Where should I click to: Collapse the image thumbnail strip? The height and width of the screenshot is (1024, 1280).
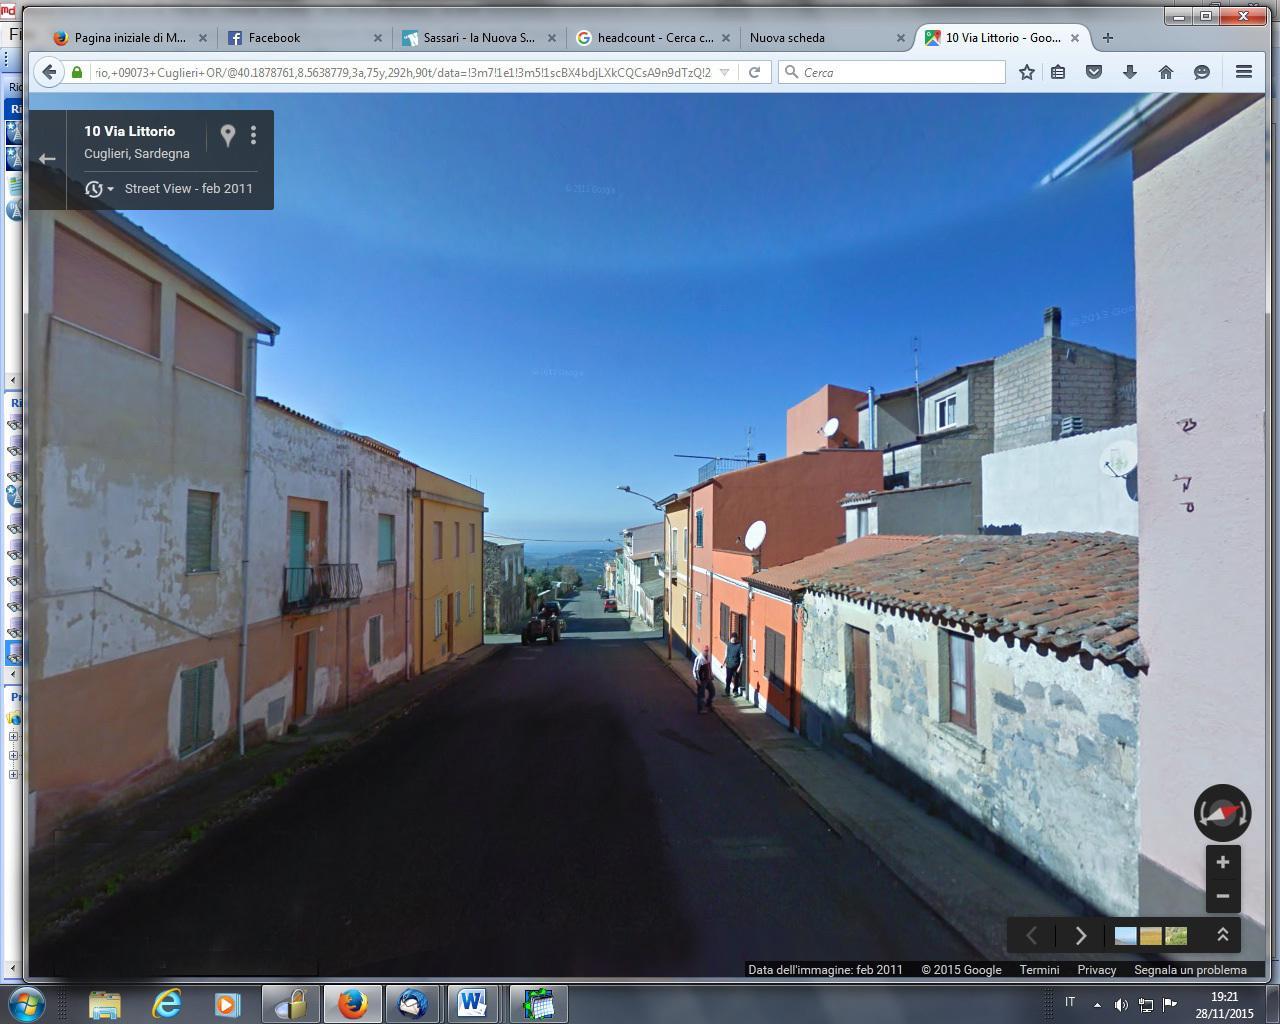point(1221,935)
